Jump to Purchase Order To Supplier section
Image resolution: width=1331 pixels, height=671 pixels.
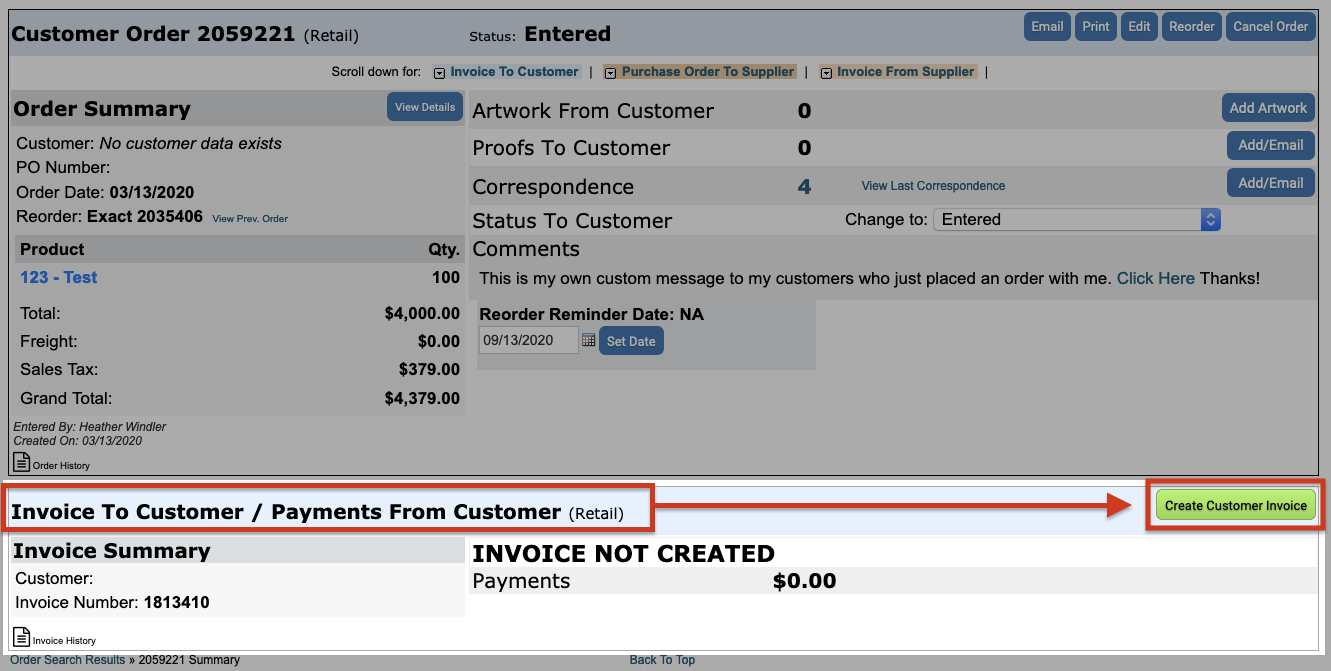pos(708,72)
